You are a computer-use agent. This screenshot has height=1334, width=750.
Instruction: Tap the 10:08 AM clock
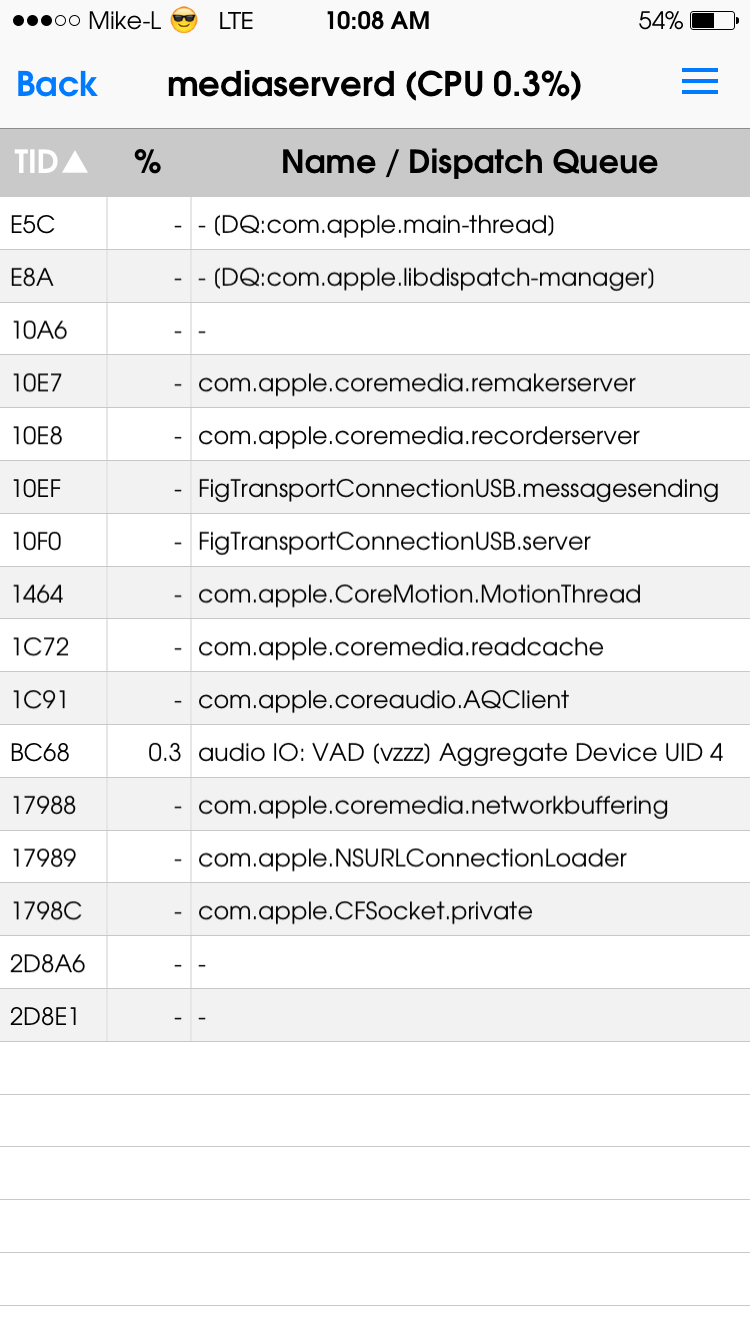377,20
